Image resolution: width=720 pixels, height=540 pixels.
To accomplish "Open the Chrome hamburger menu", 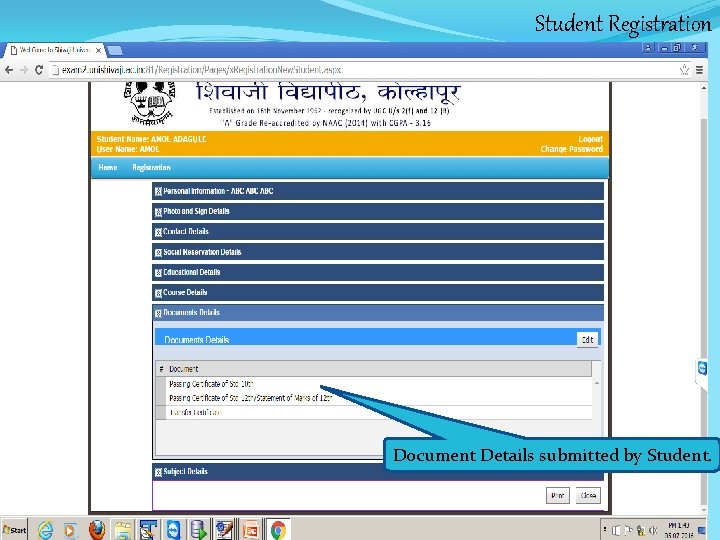I will pyautogui.click(x=699, y=70).
